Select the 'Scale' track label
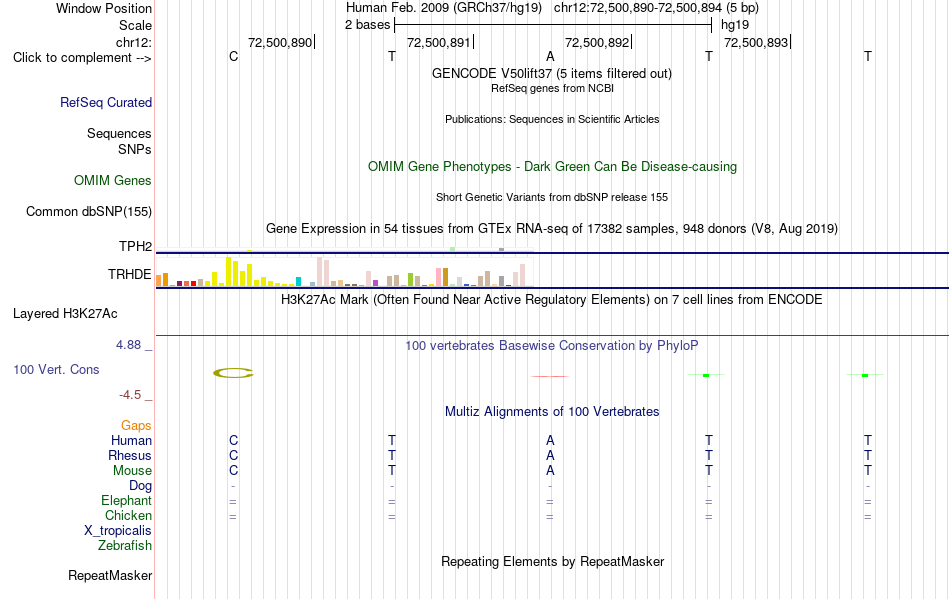Screen dimensions: 950x599 point(135,25)
